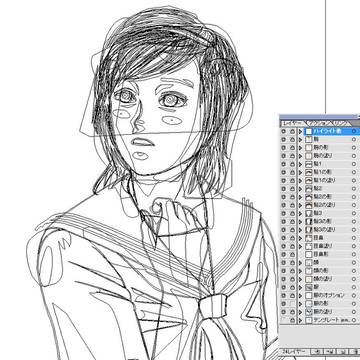
Task: Click the thumbnail of the ハイライト layer
Action: tap(309, 131)
